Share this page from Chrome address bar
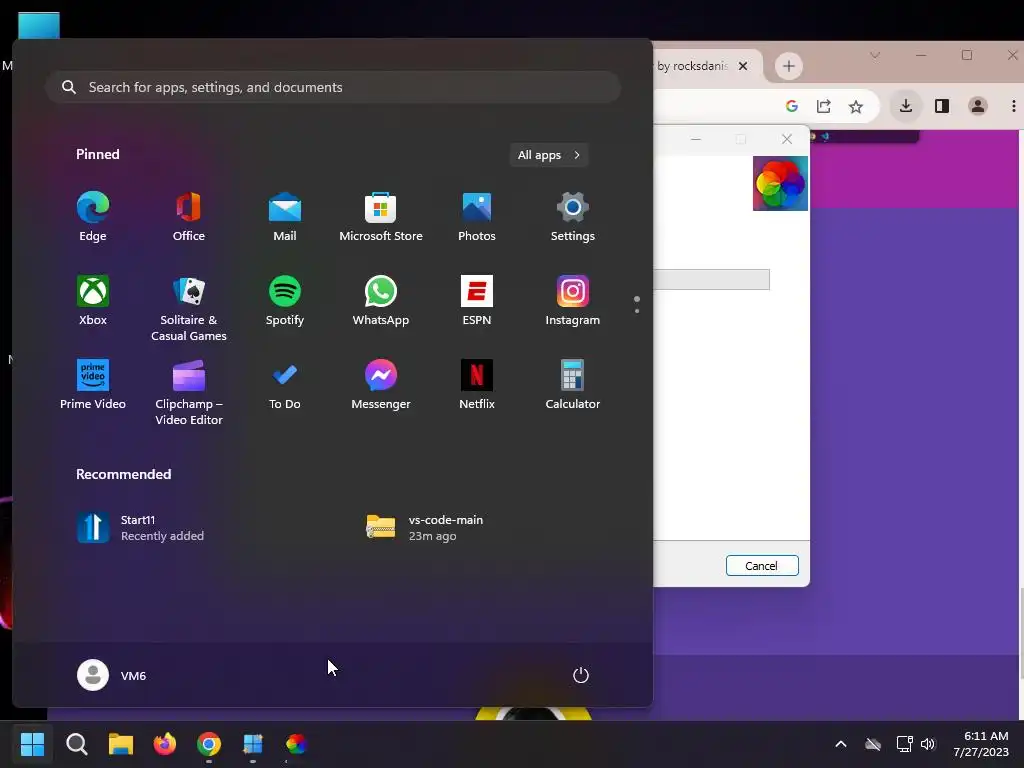 tap(824, 106)
